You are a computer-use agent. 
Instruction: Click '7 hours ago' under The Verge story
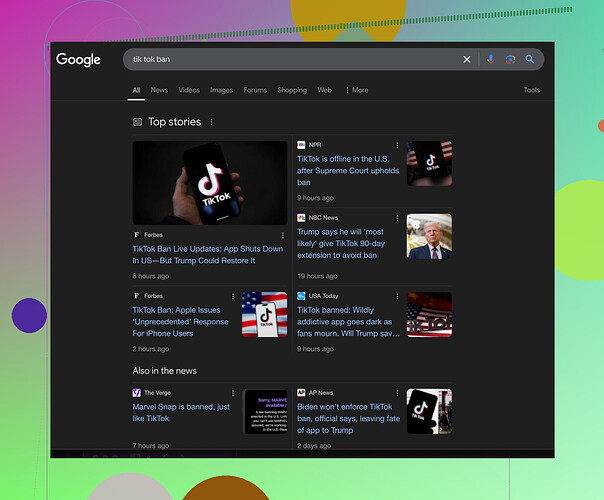tap(151, 446)
